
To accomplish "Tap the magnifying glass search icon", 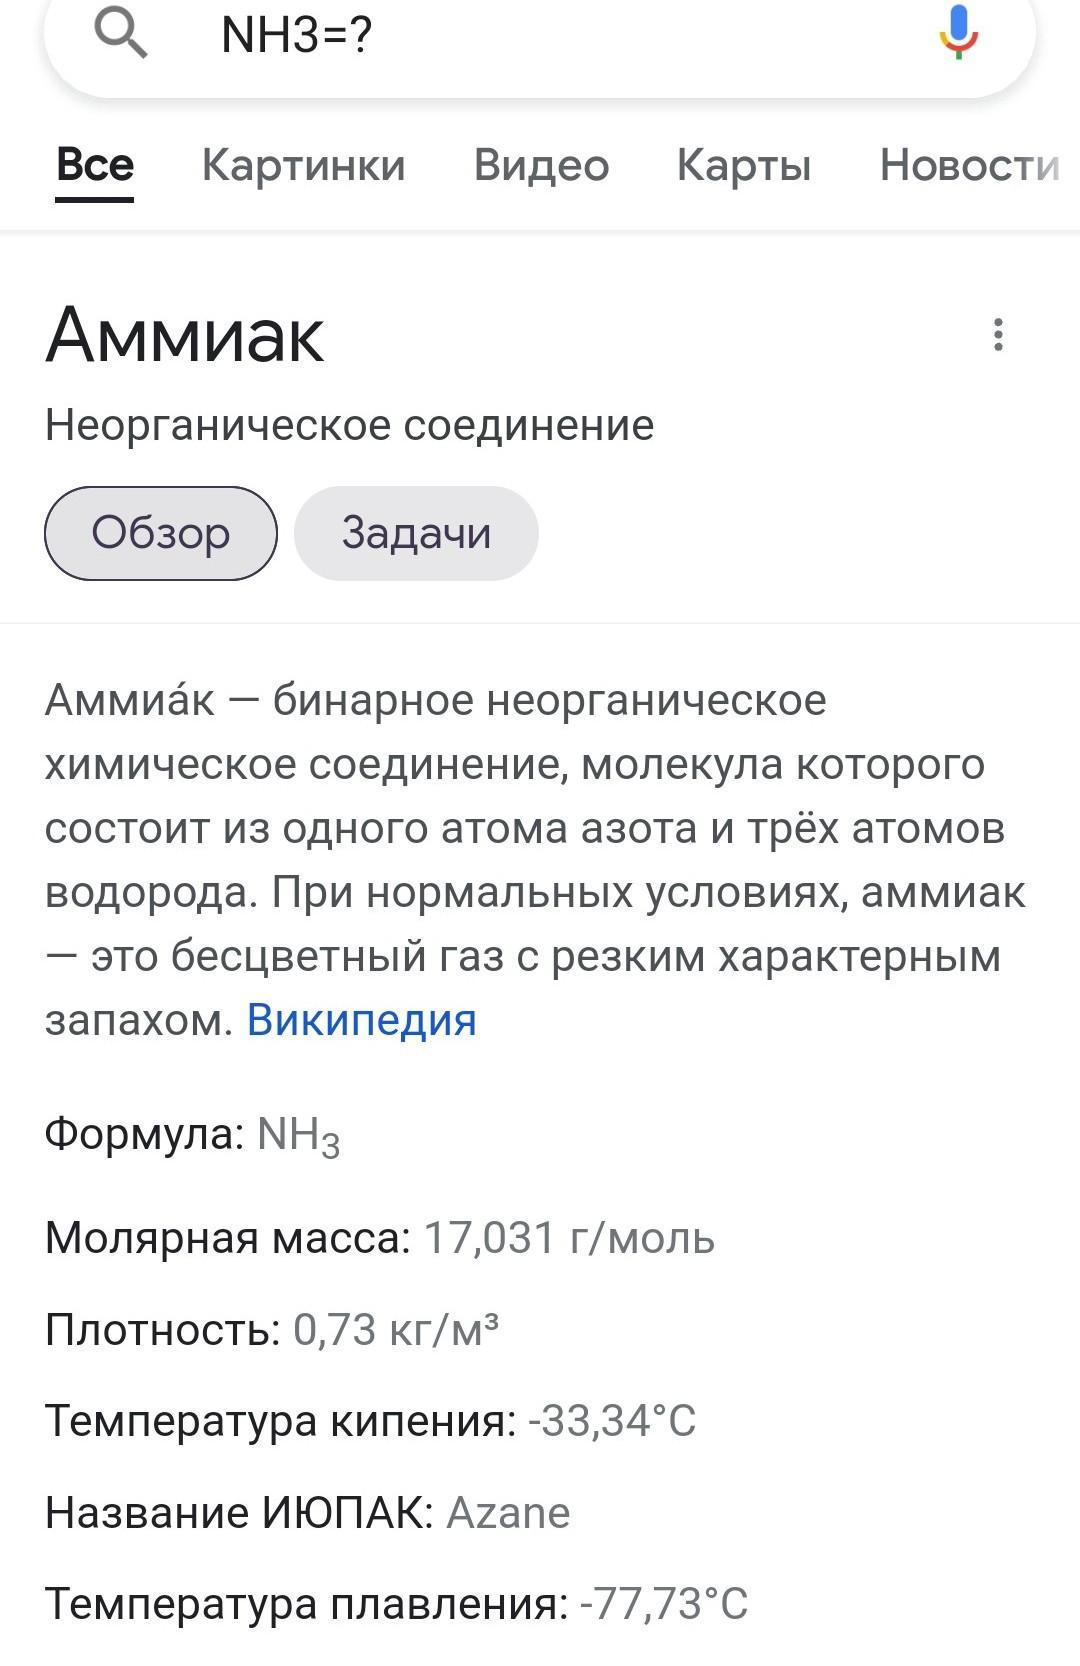I will 121,33.
